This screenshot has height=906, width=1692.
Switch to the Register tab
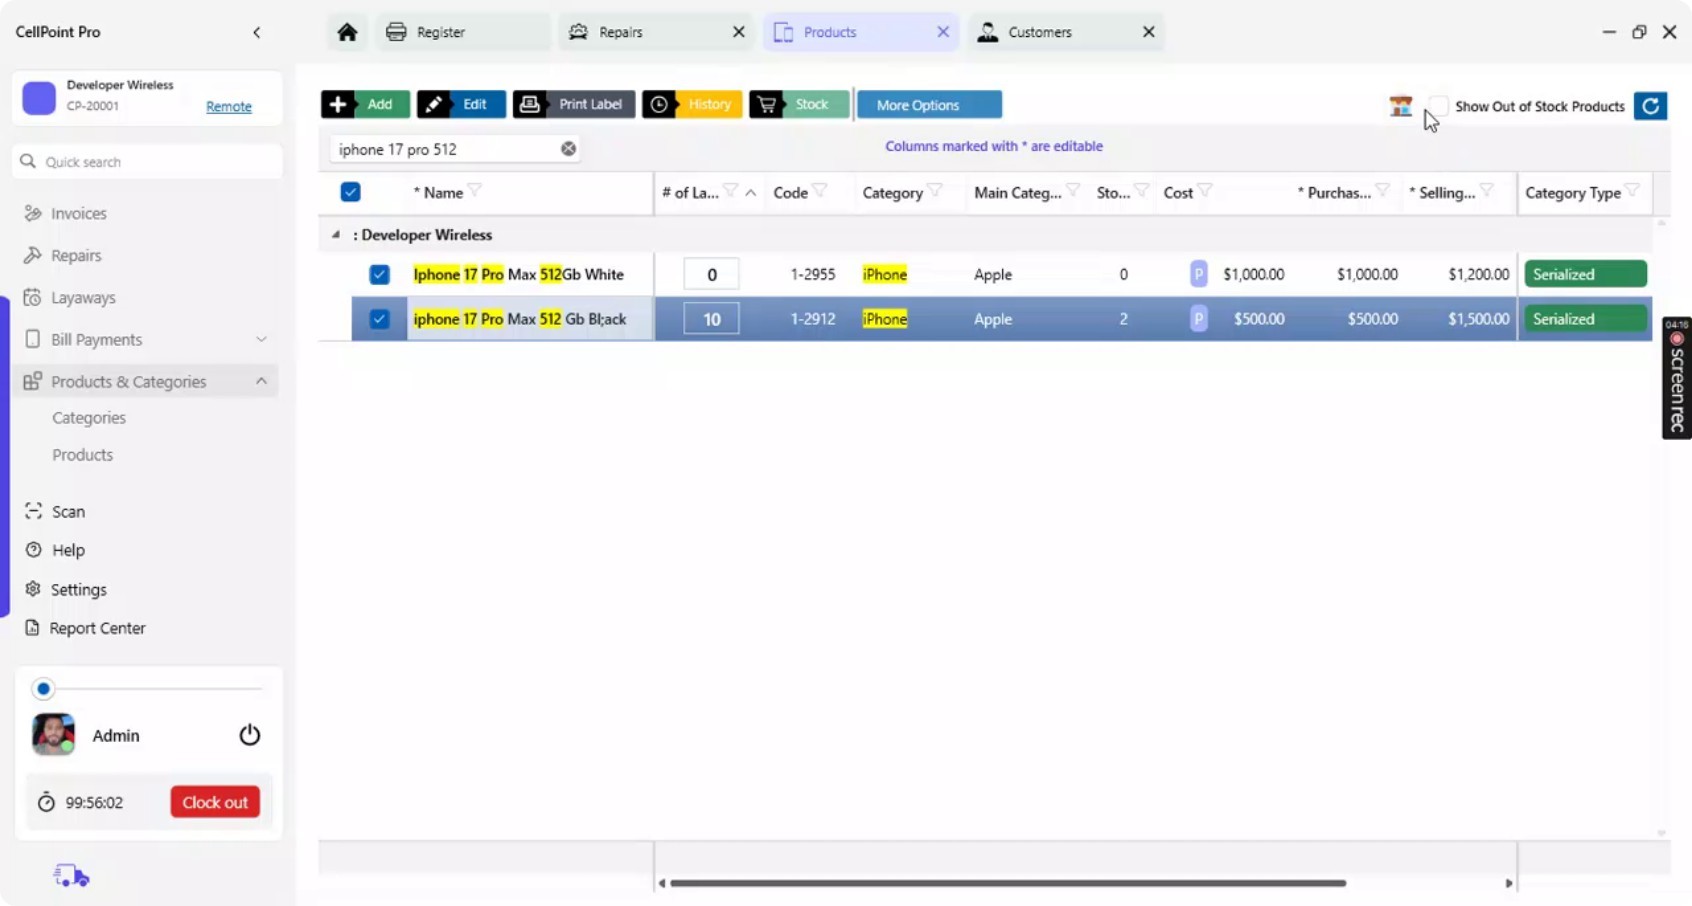pos(463,32)
